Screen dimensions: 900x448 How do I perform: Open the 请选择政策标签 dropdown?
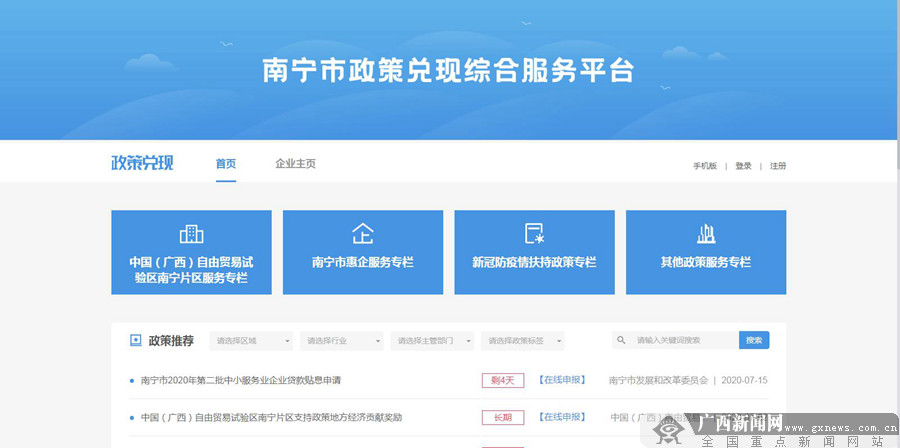pyautogui.click(x=523, y=341)
